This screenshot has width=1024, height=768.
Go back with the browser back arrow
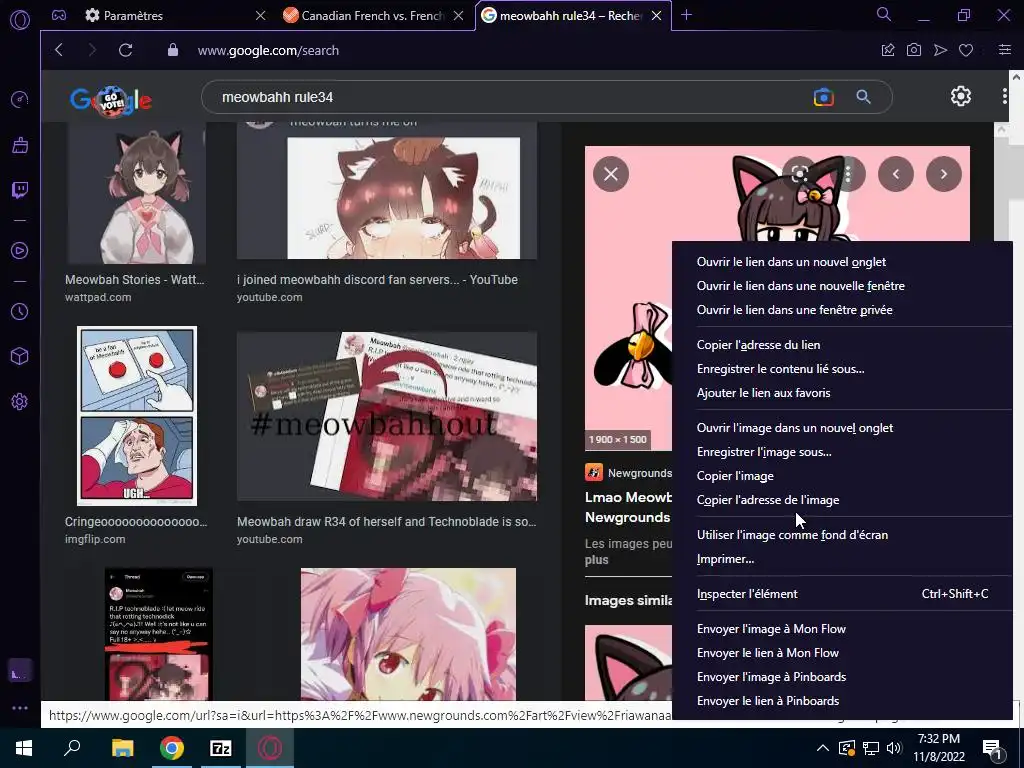59,50
